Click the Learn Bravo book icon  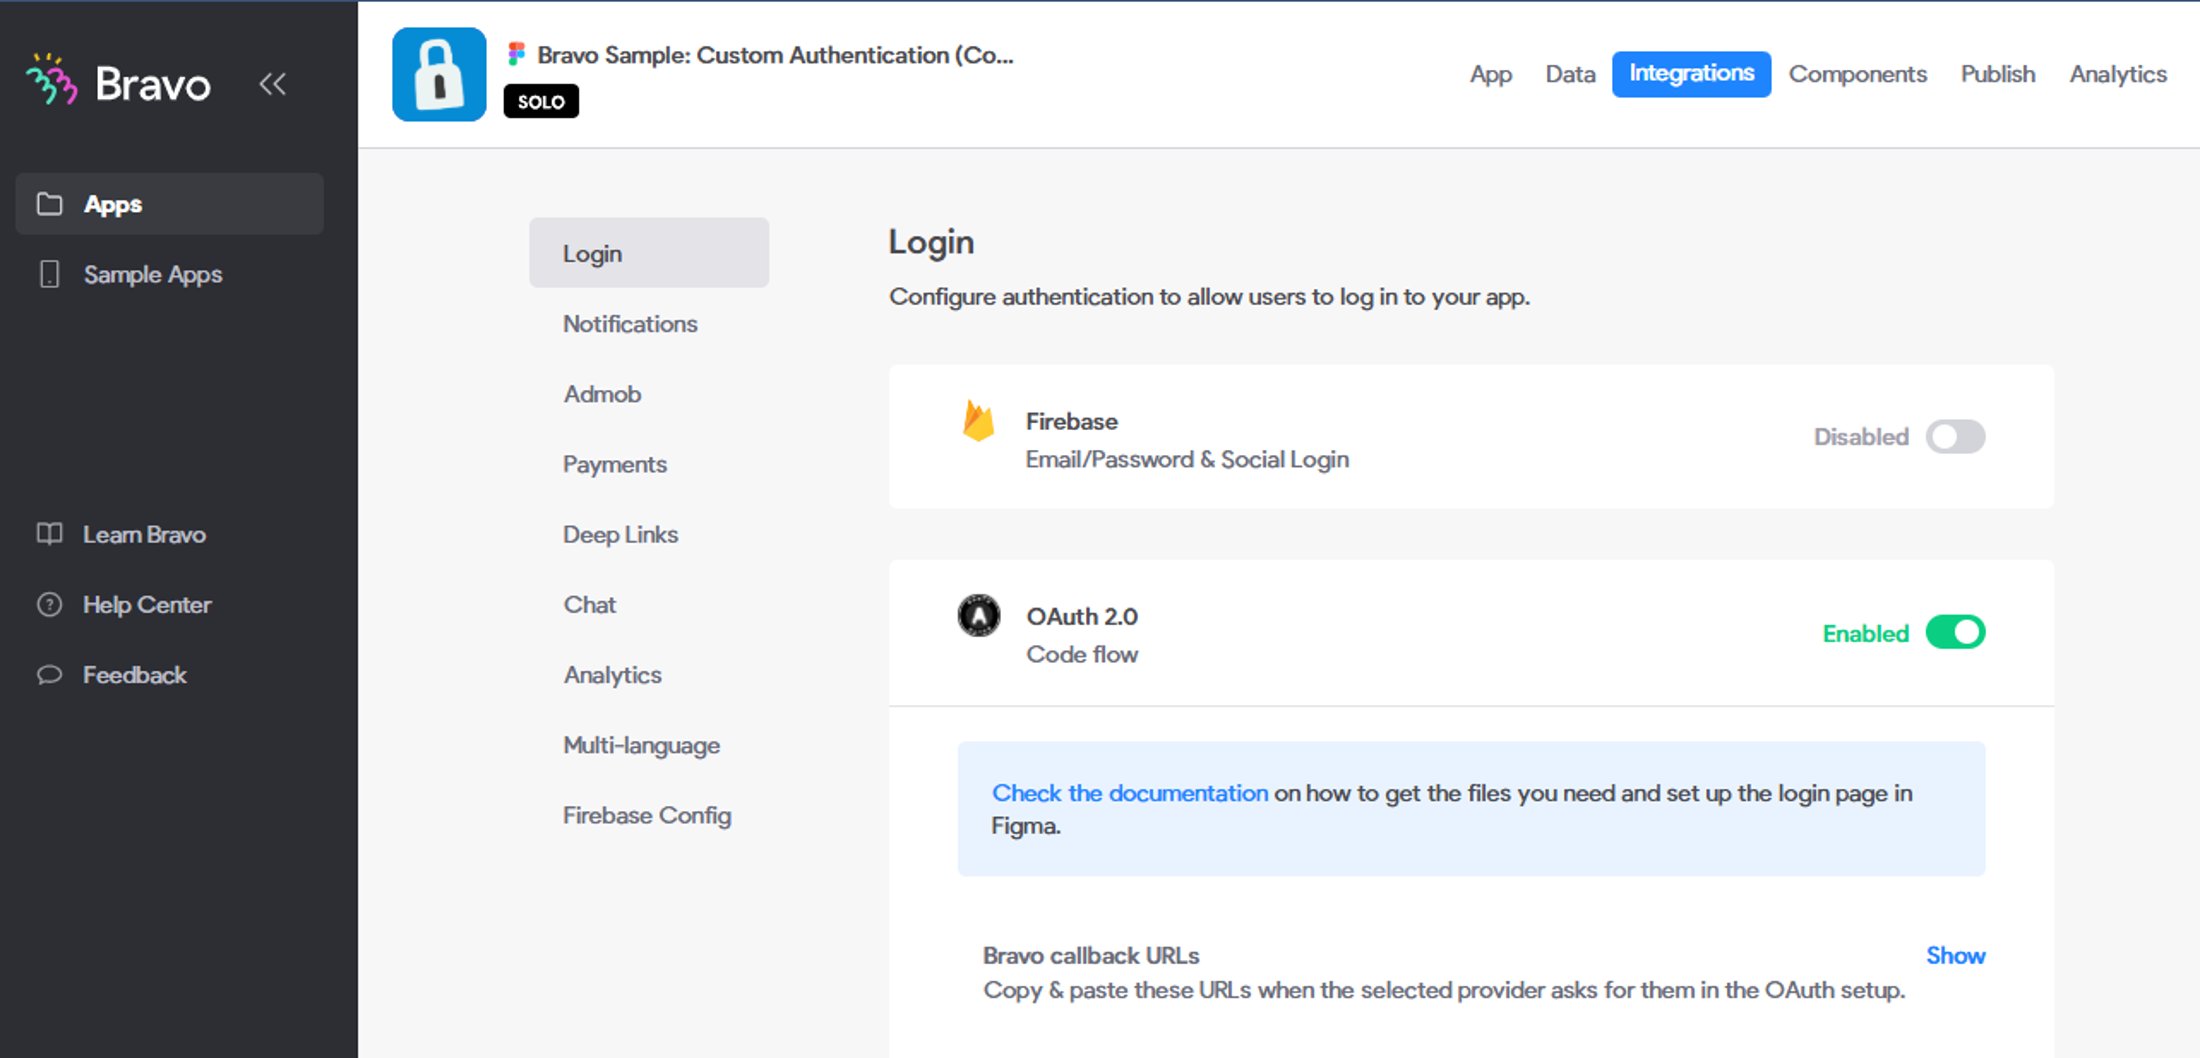[49, 534]
